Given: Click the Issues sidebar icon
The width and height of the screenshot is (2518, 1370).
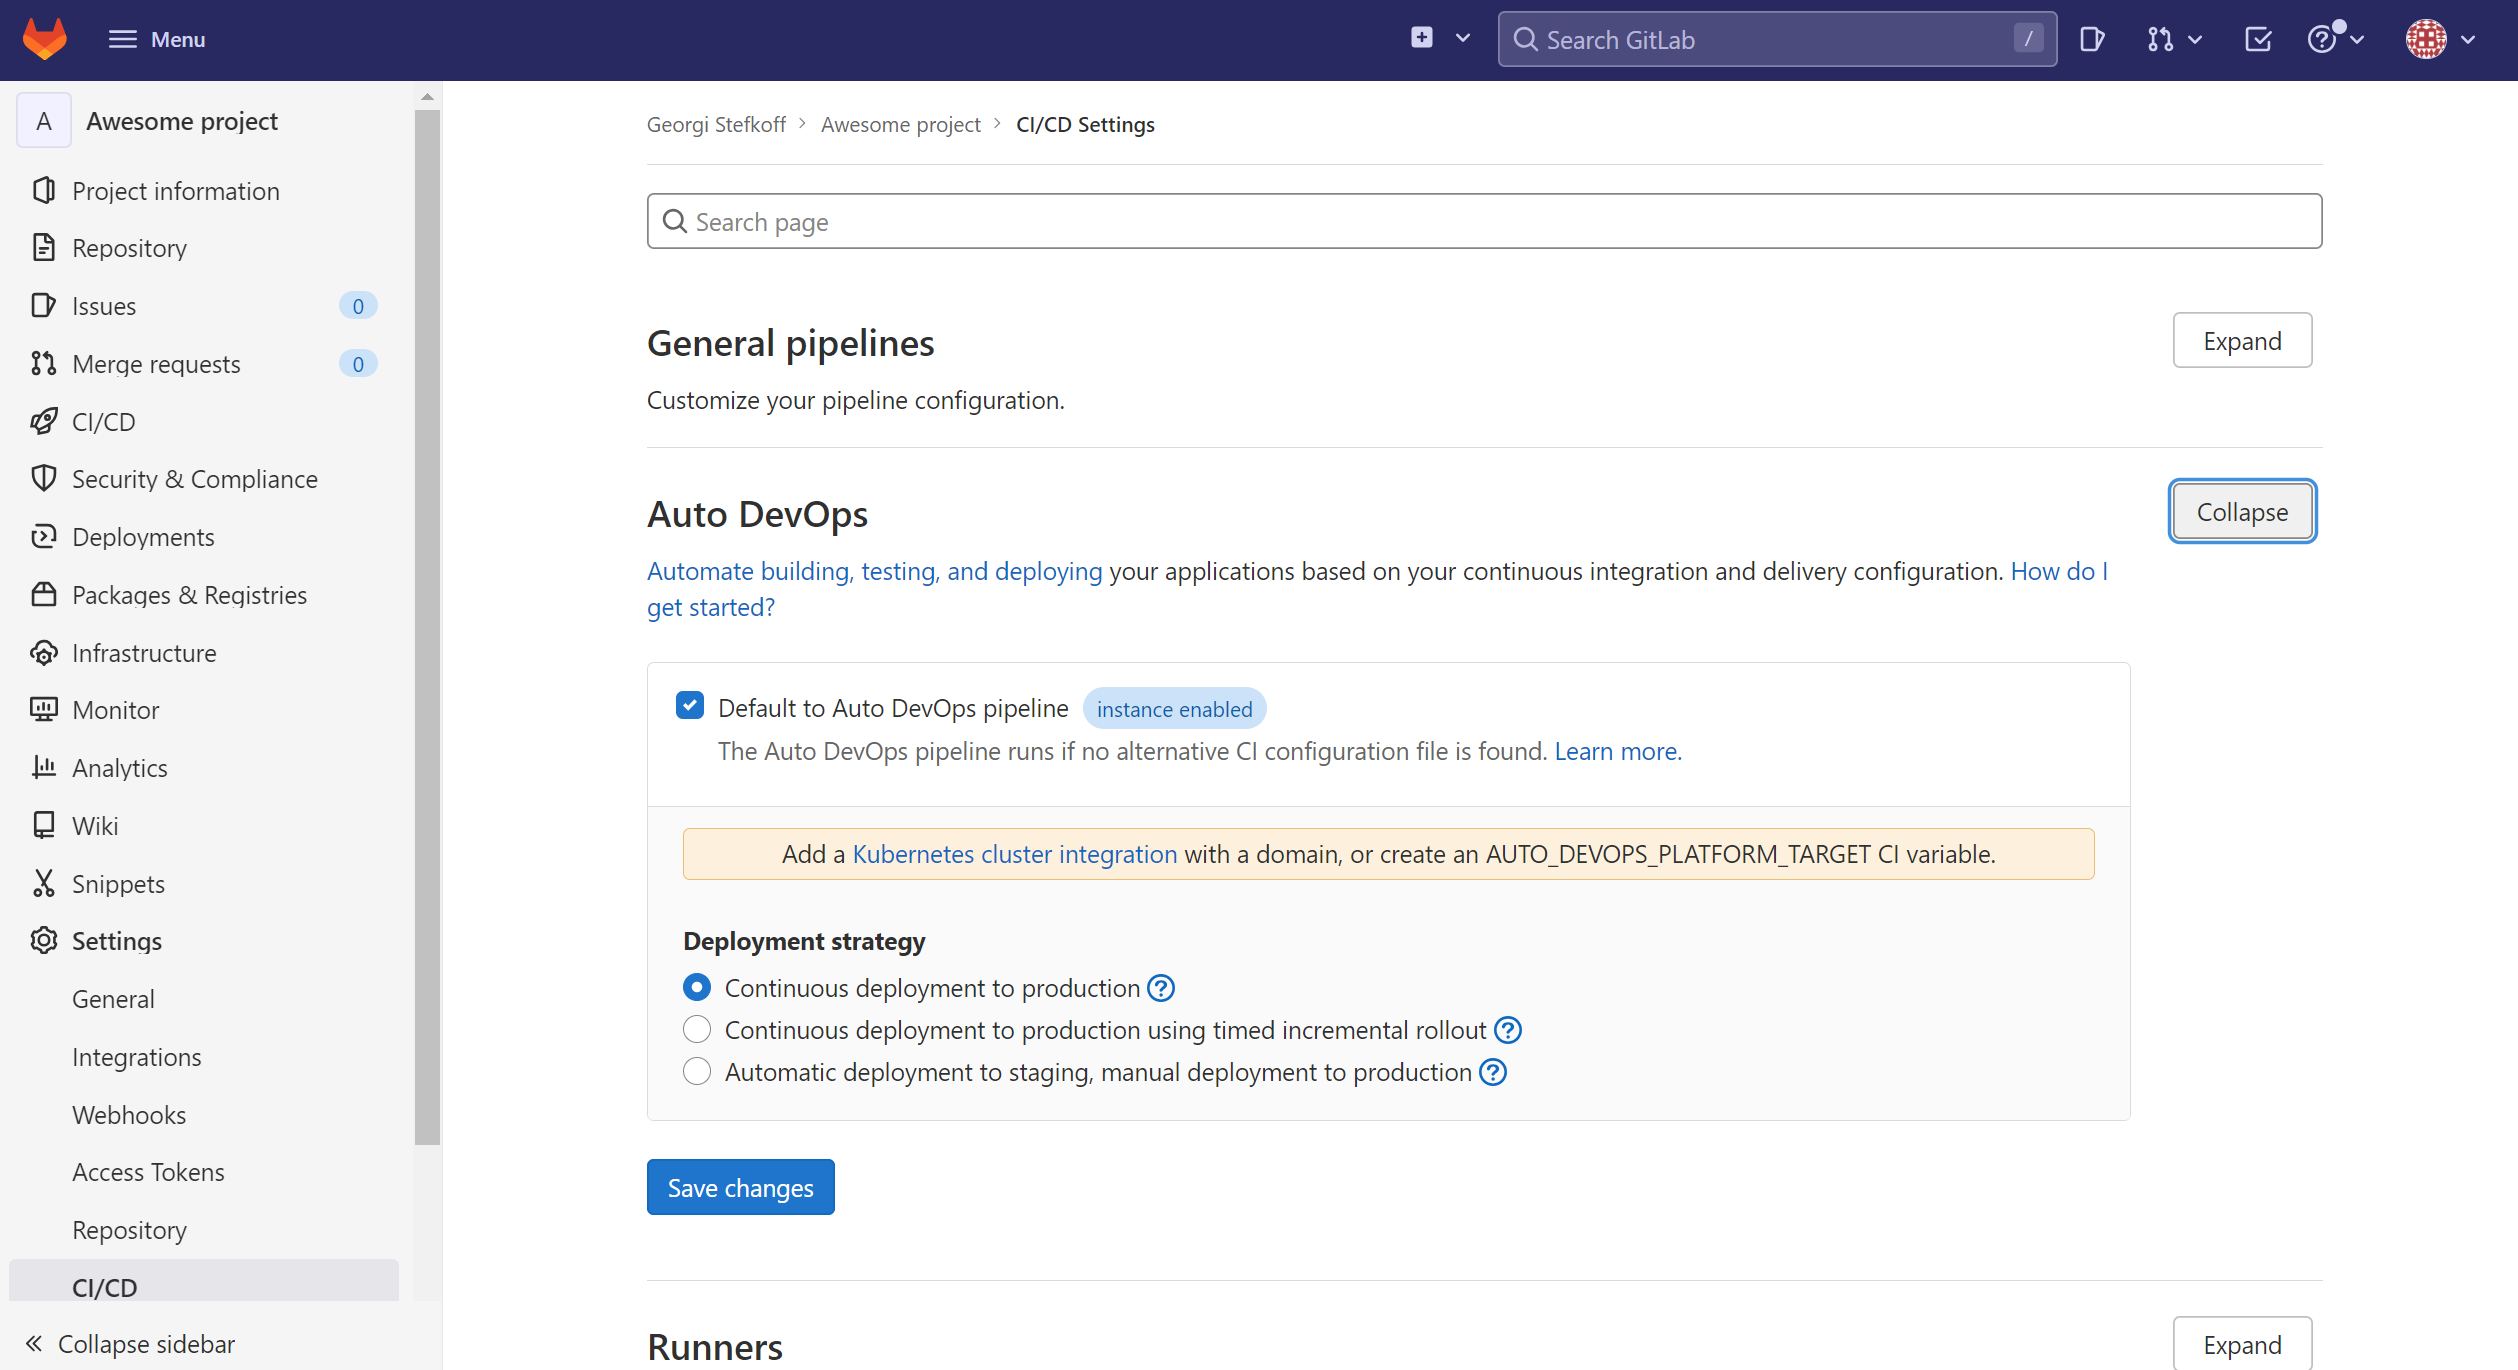Looking at the screenshot, I should pyautogui.click(x=43, y=305).
